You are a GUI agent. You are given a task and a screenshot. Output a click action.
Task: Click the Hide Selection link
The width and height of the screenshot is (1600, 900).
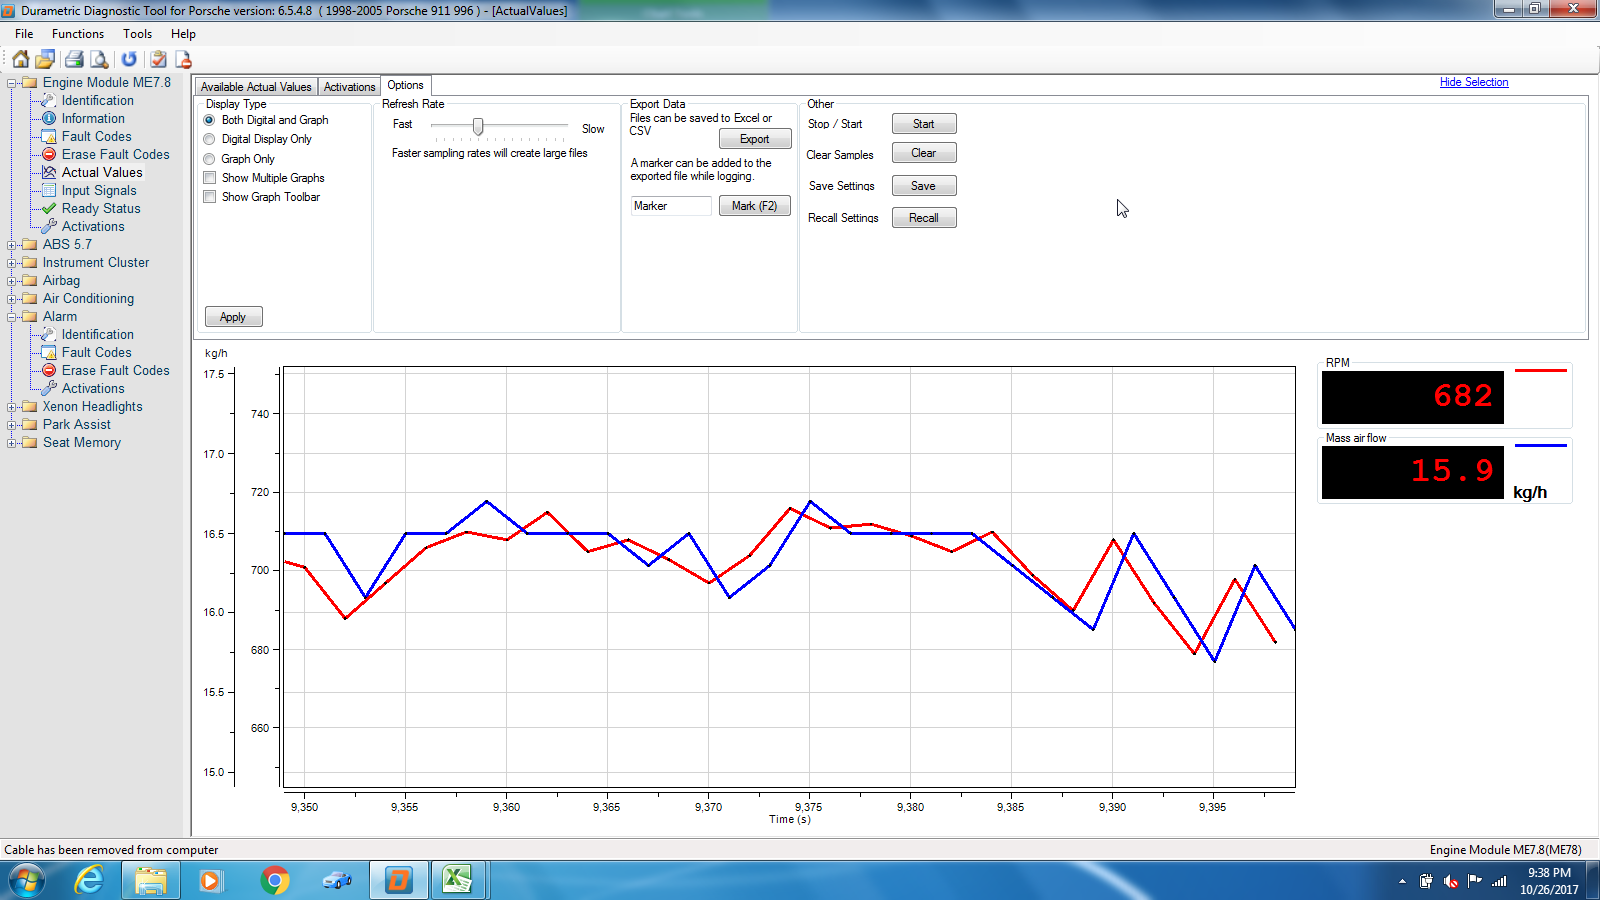(x=1474, y=82)
